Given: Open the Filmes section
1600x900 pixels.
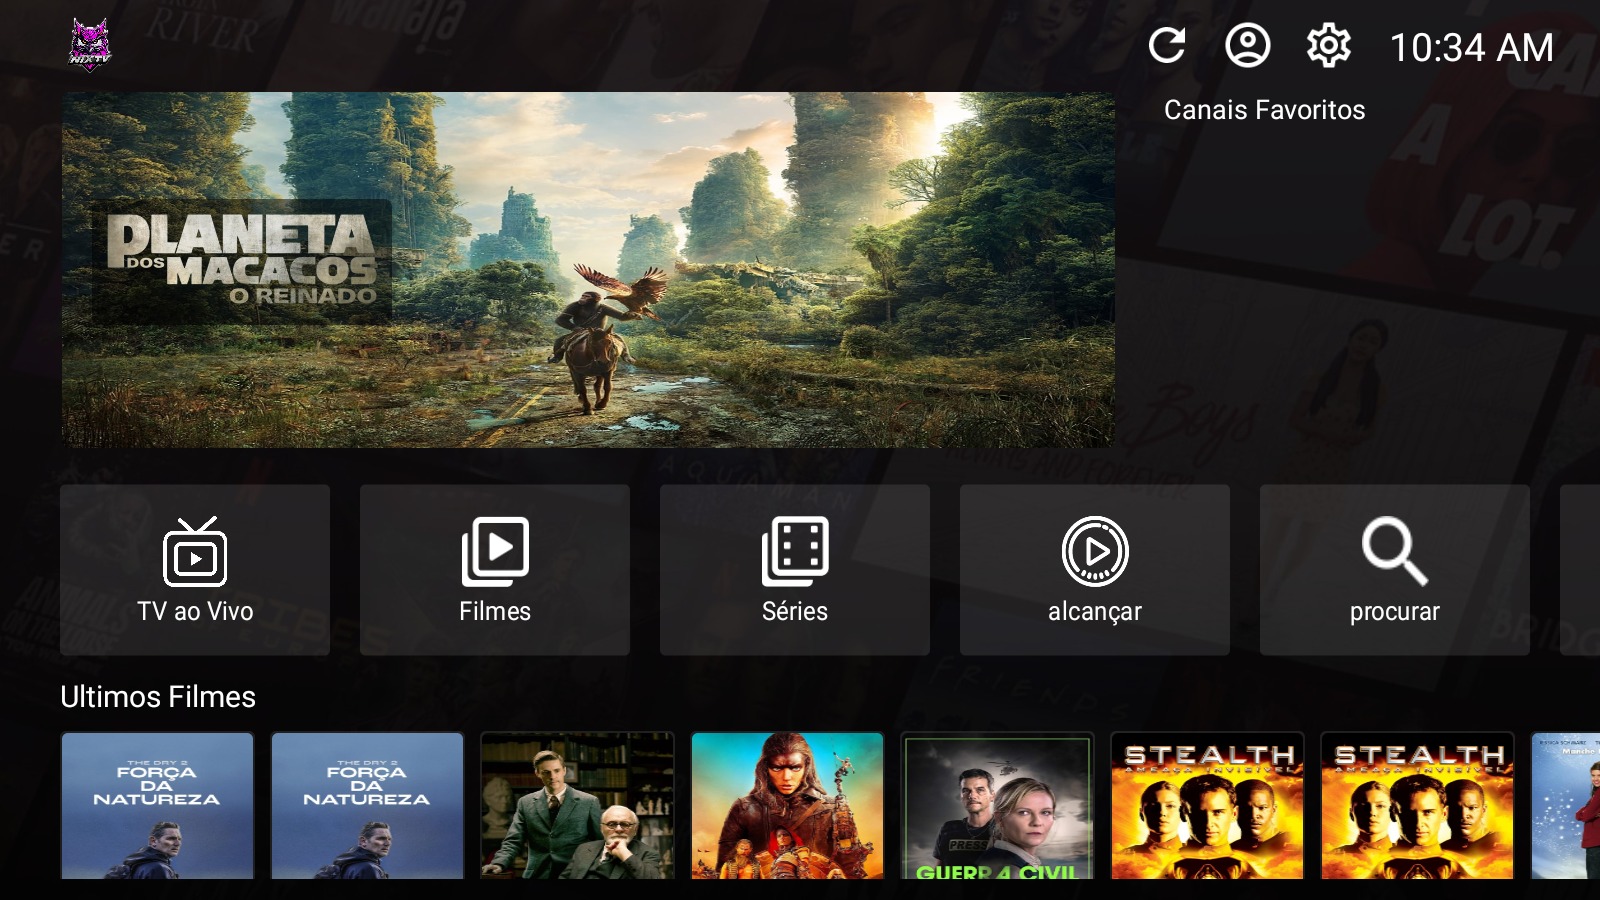Looking at the screenshot, I should click(x=495, y=570).
